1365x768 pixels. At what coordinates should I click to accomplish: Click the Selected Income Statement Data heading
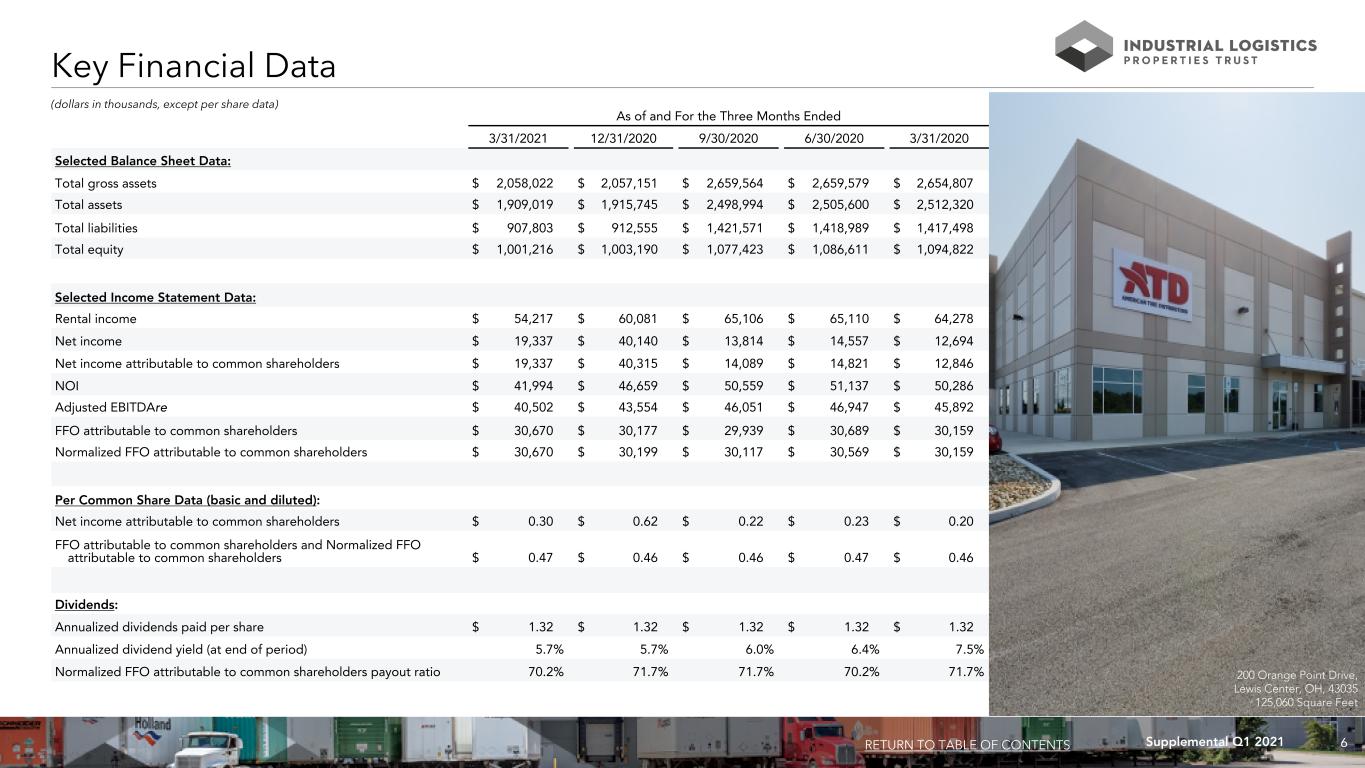(155, 297)
